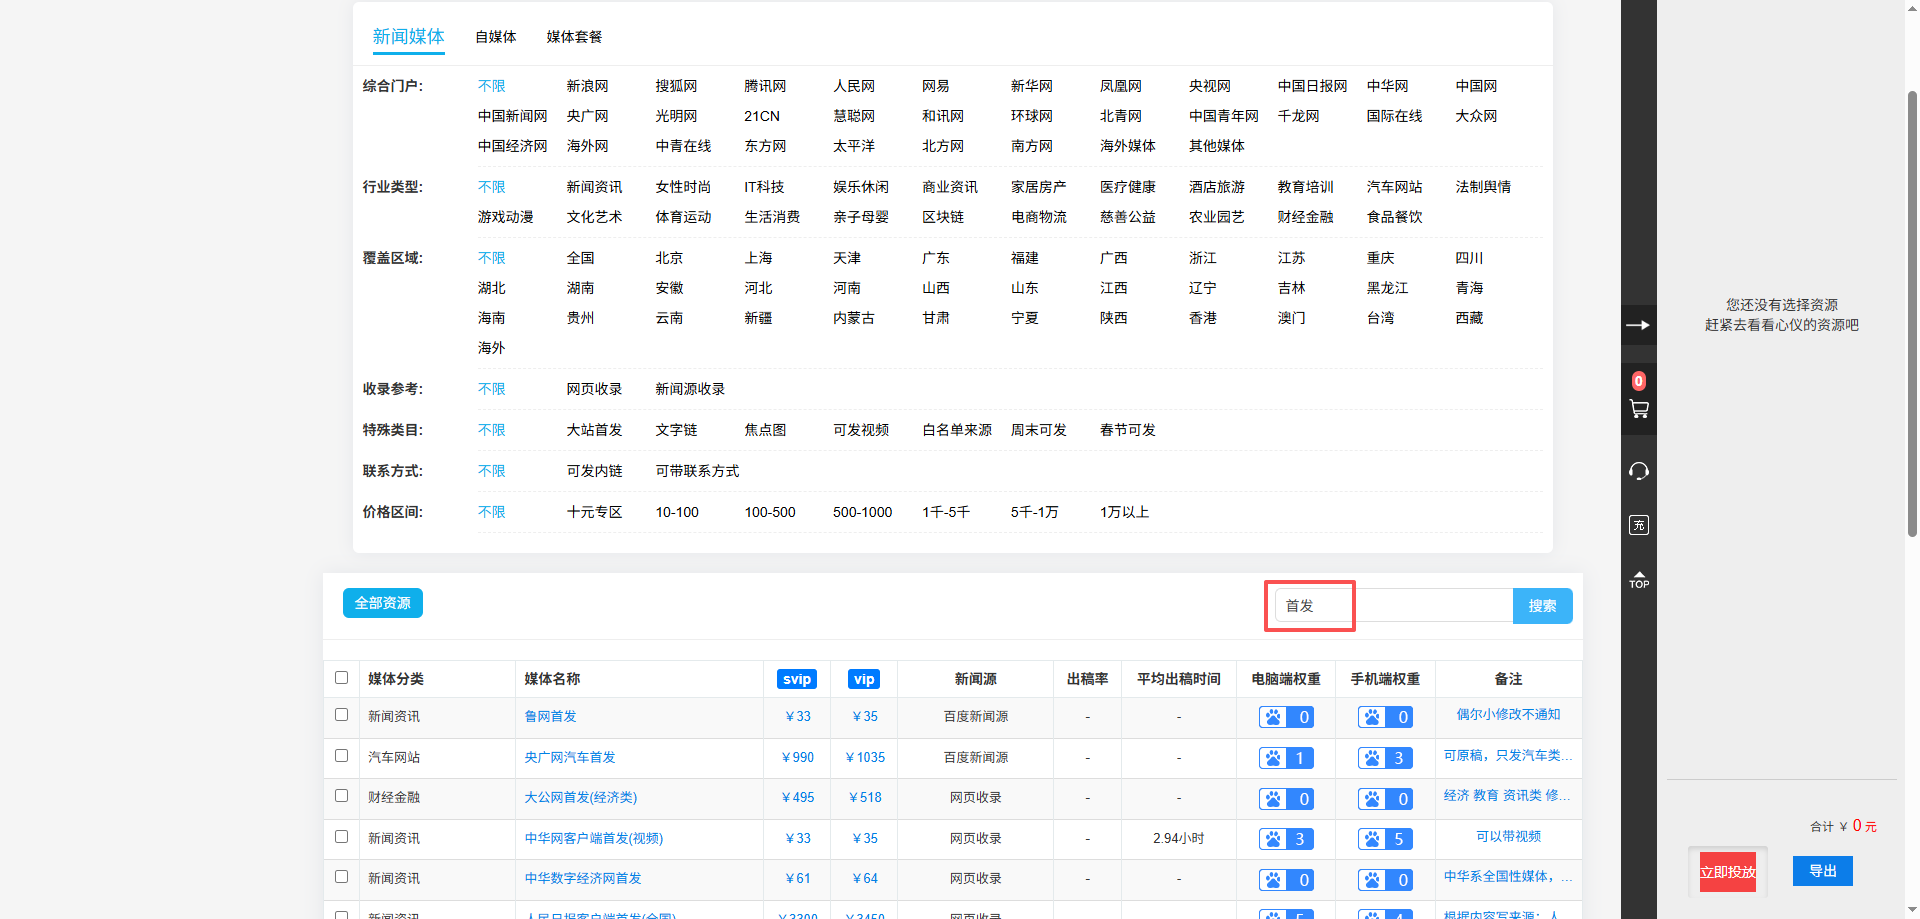
Task: Click the page vertical scrollbar
Action: (x=1912, y=300)
